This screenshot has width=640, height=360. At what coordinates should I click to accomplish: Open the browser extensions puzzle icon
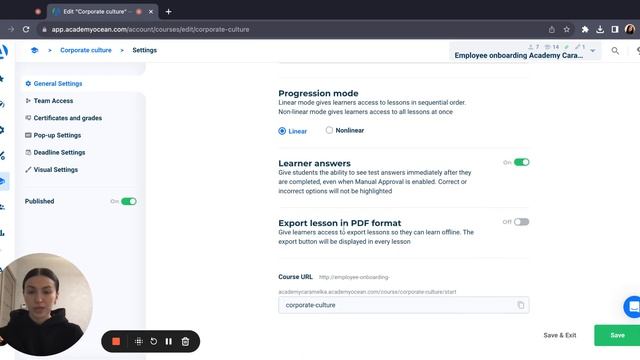point(585,29)
